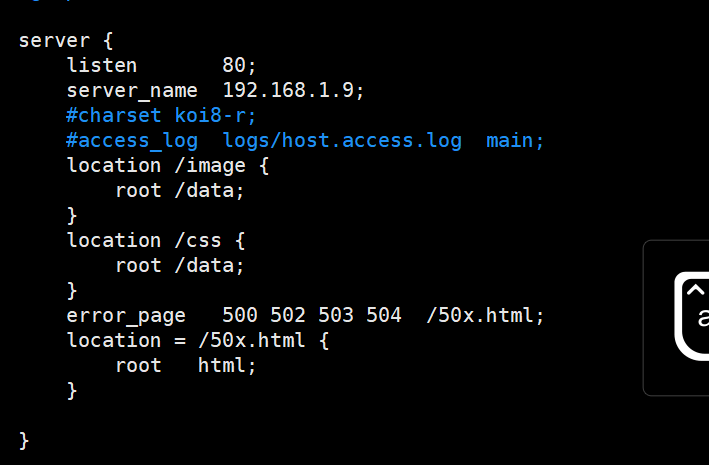Screen dimensions: 709x465
Task: Click the root html; line
Action: point(186,365)
